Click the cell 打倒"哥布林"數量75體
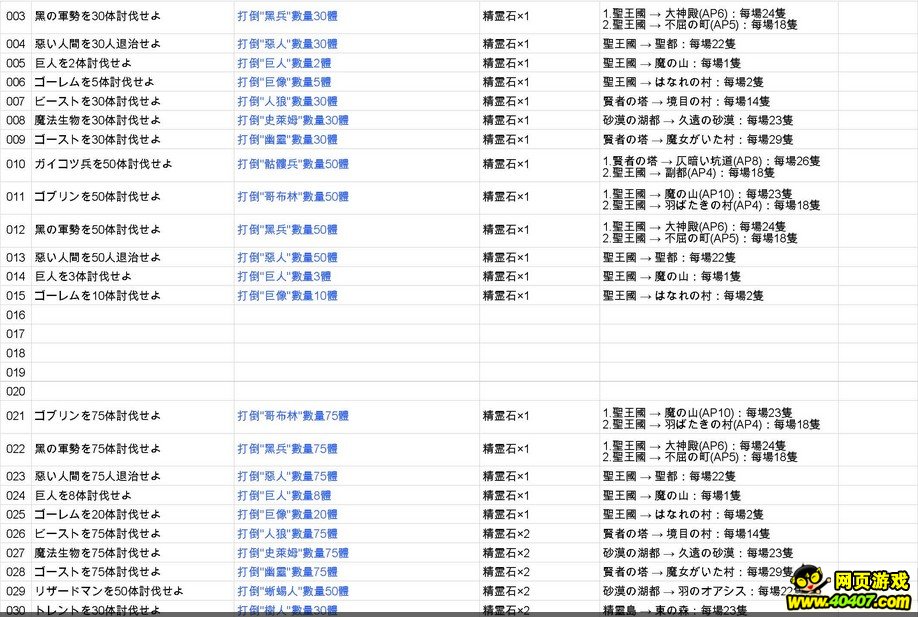The width and height of the screenshot is (918, 617). click(x=293, y=416)
